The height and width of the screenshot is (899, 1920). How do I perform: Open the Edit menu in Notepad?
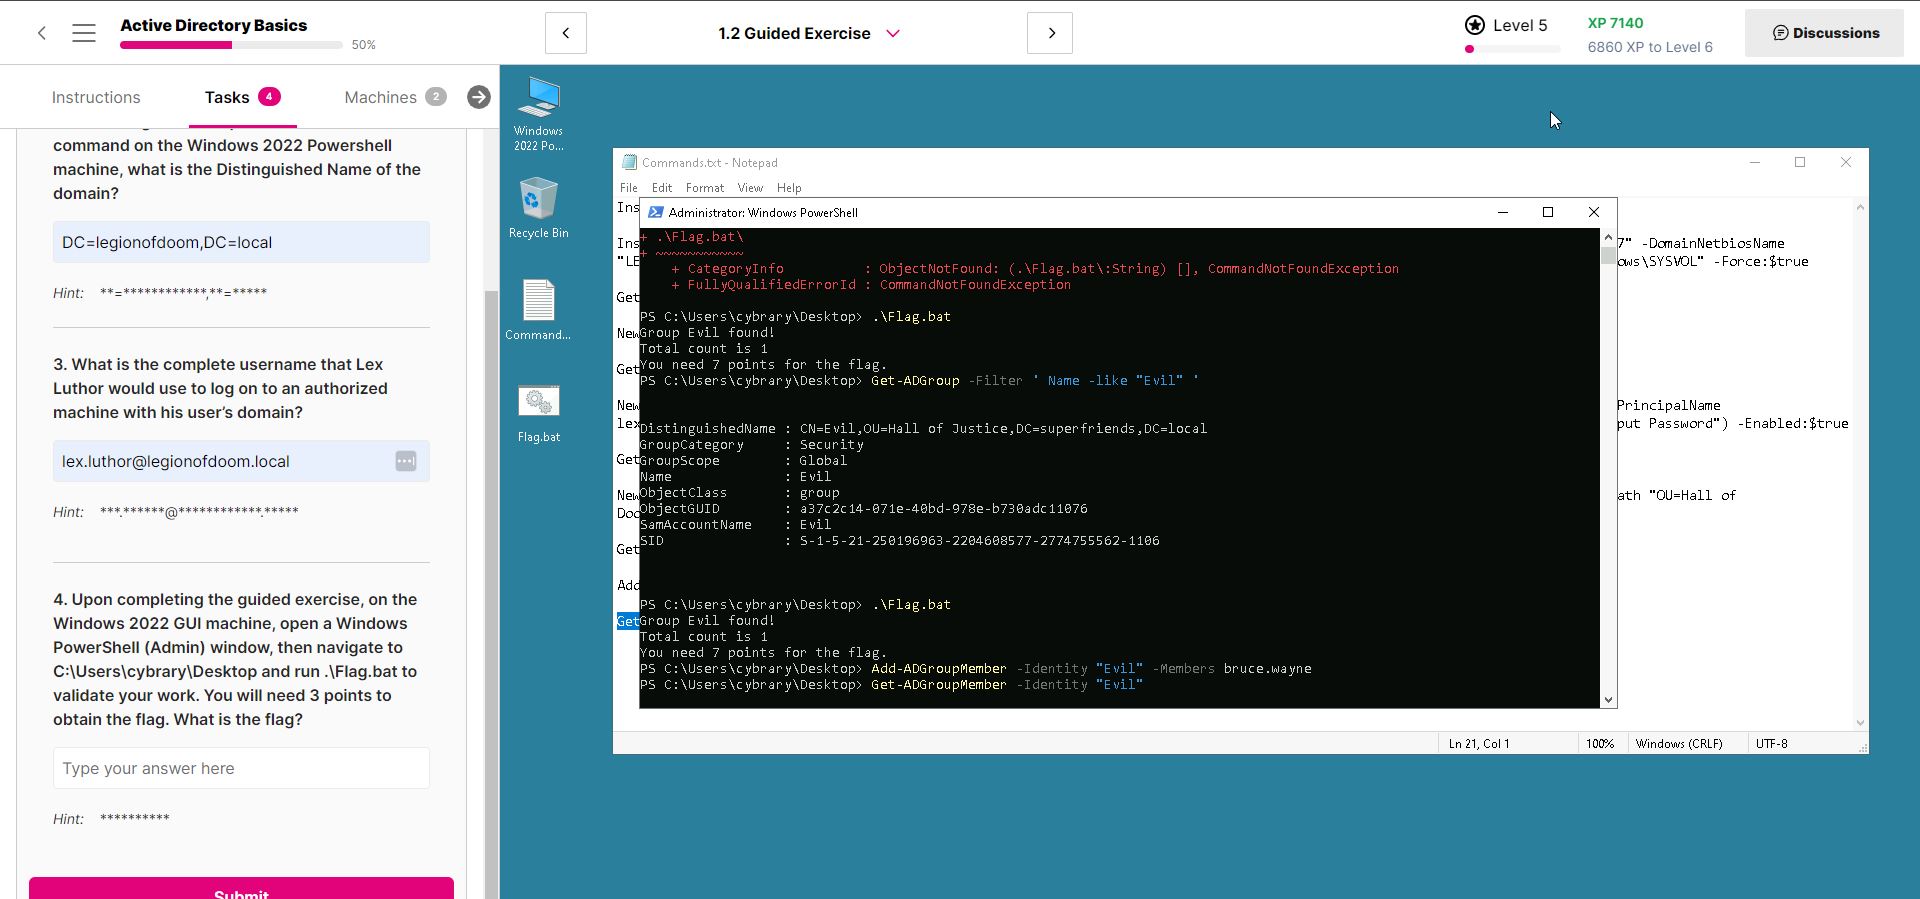(661, 188)
